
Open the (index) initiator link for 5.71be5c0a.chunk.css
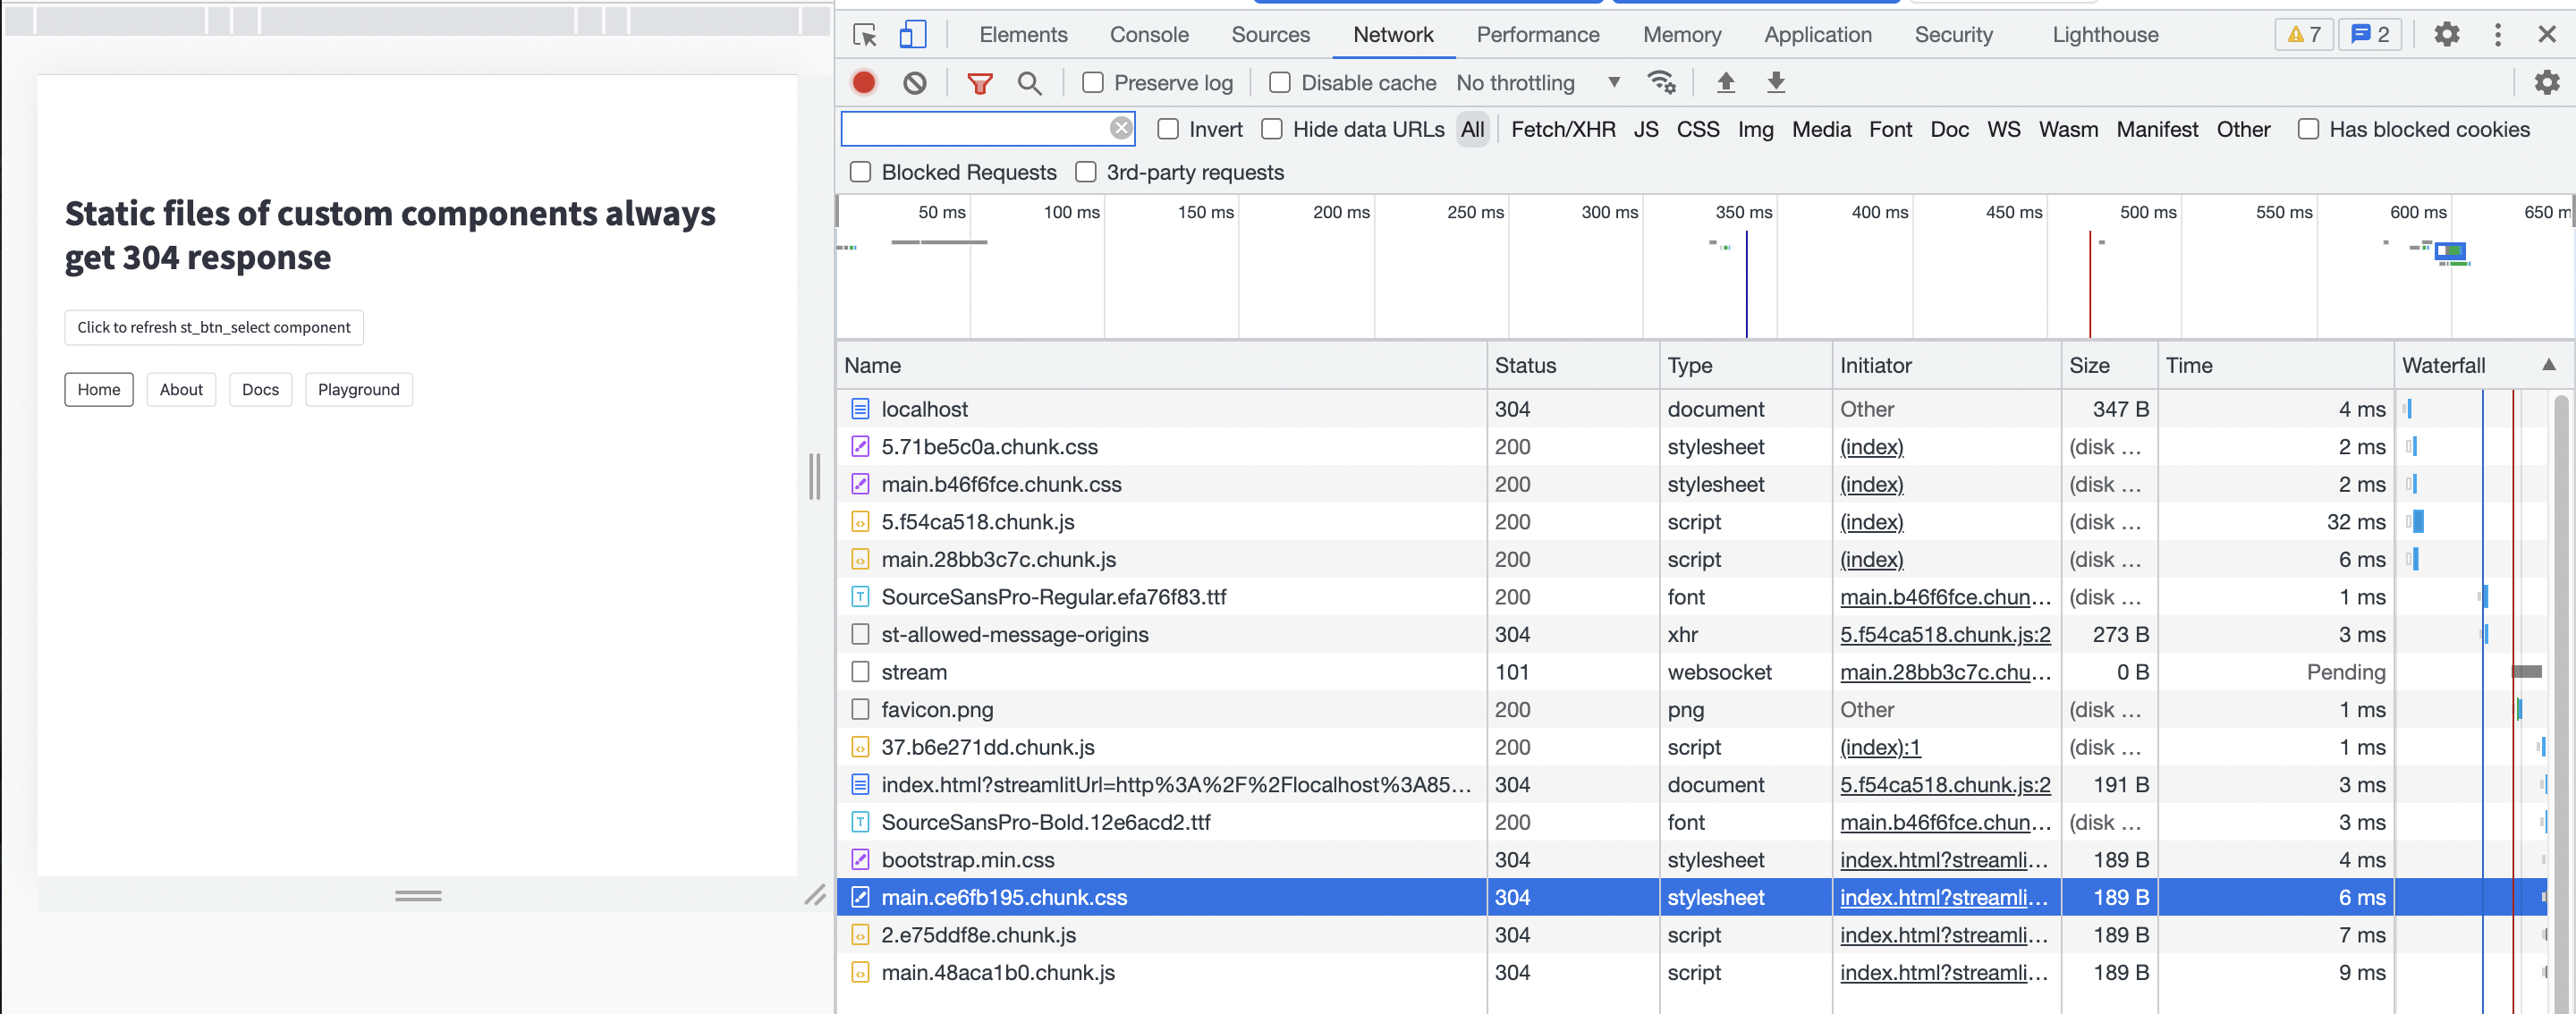(1871, 447)
